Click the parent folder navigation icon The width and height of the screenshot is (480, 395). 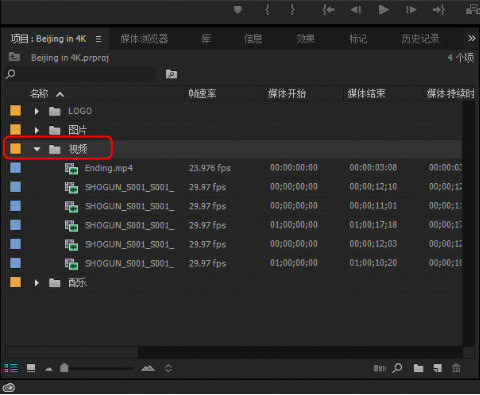point(14,57)
